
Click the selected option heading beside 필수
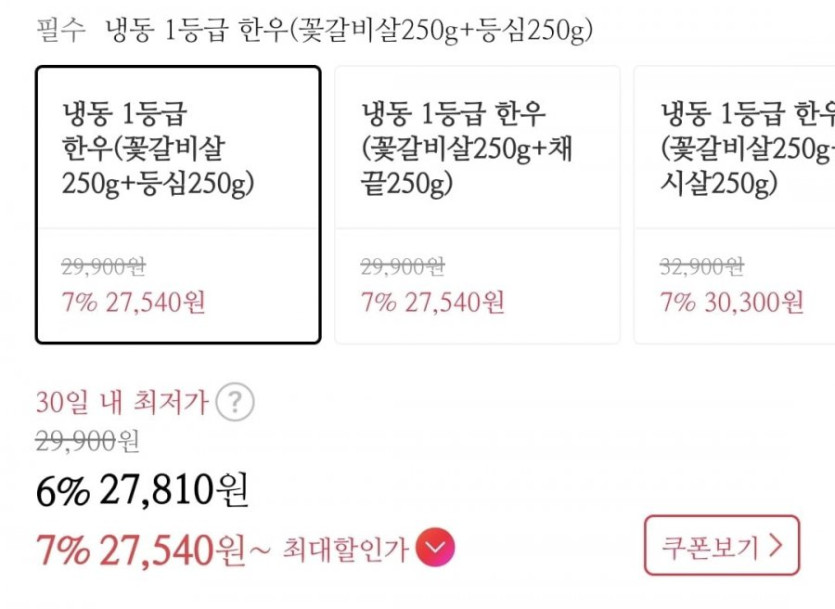pyautogui.click(x=349, y=31)
